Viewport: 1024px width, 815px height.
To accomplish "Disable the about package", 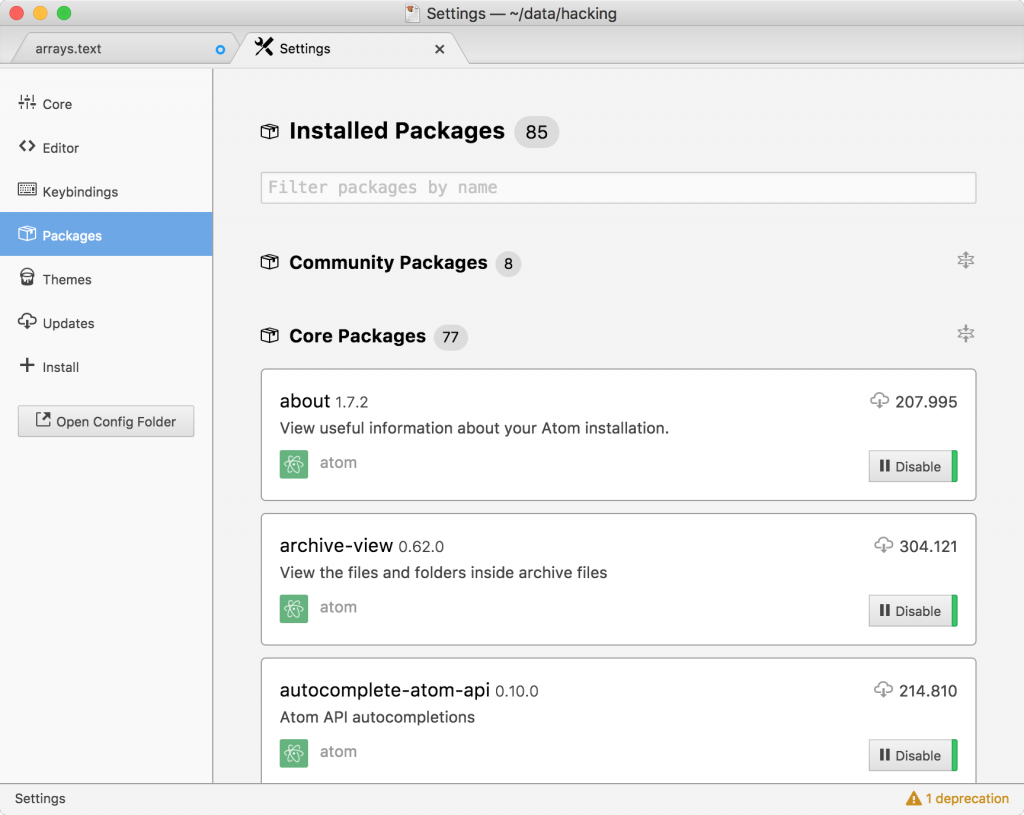I will (x=911, y=466).
